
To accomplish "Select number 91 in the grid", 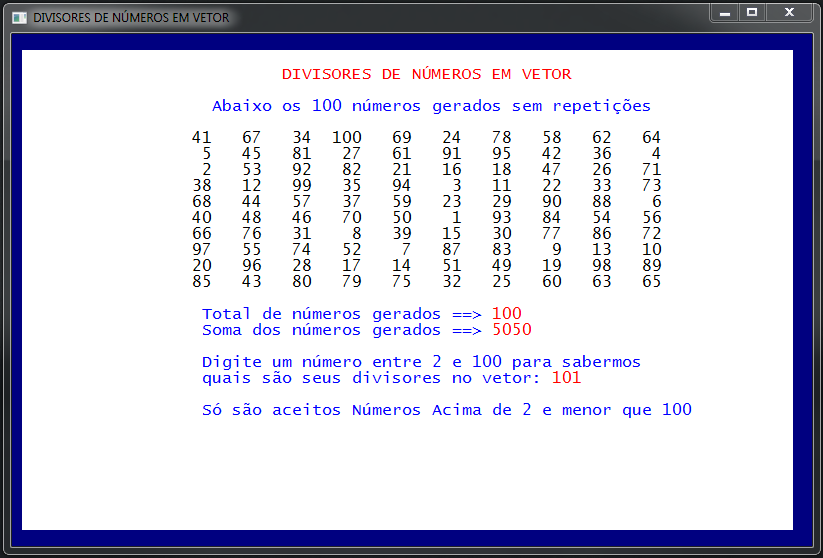I will tap(451, 154).
